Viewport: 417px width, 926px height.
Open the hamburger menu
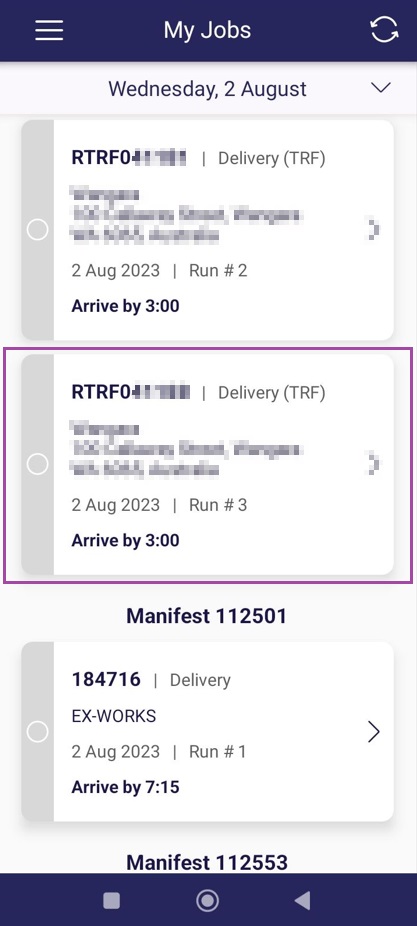(x=49, y=30)
